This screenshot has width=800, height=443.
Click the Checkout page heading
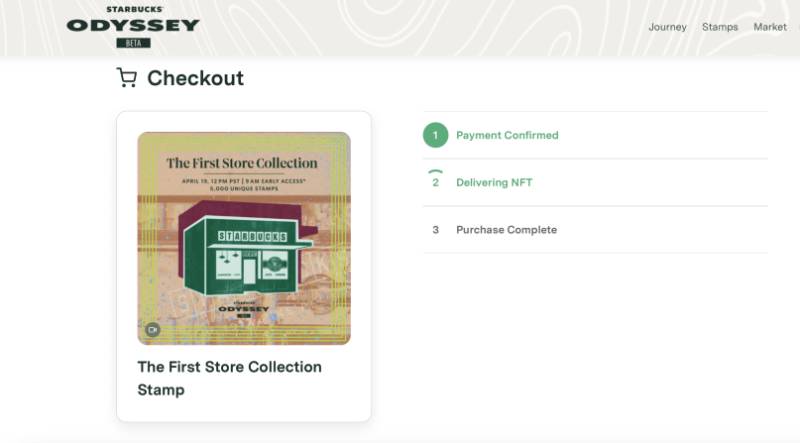pyautogui.click(x=195, y=78)
